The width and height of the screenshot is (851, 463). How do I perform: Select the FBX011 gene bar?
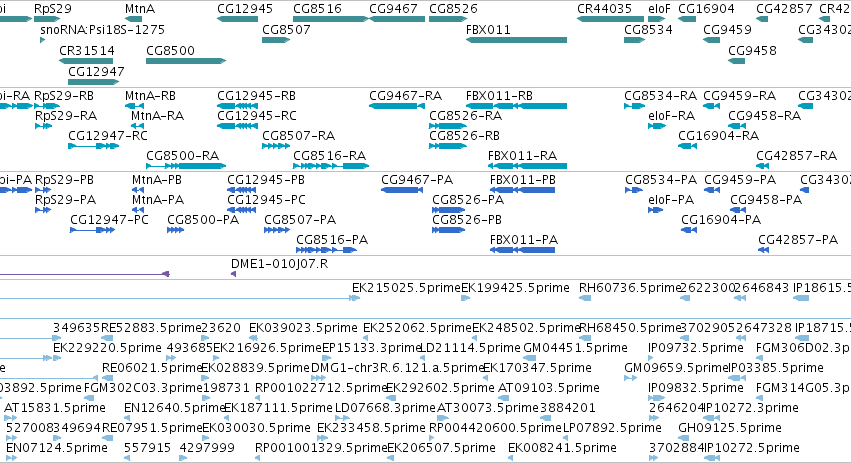pos(516,40)
